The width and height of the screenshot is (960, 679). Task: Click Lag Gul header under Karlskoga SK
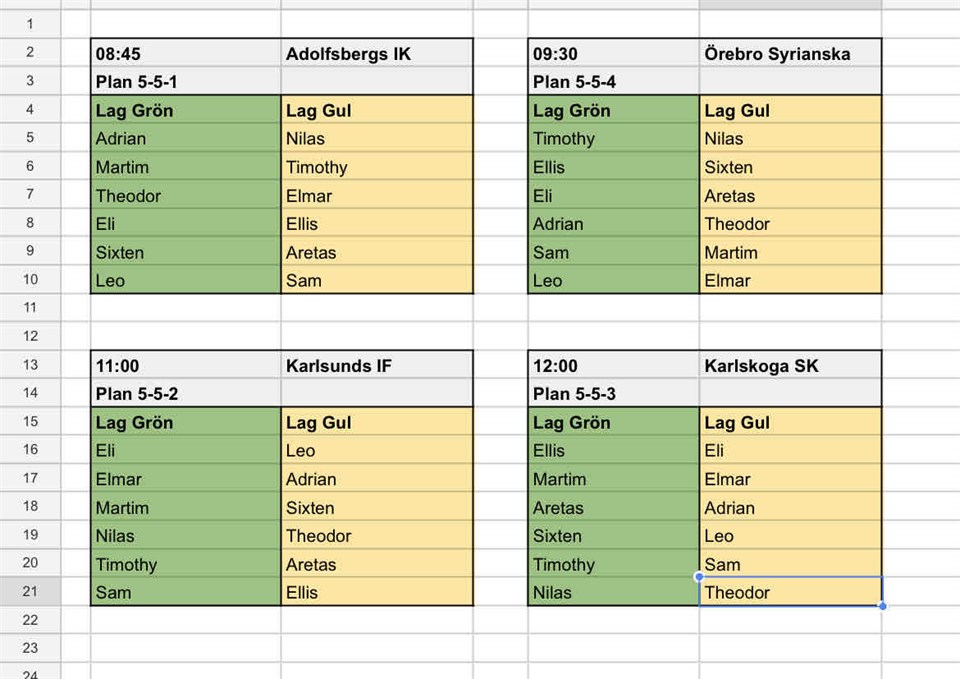pyautogui.click(x=790, y=423)
